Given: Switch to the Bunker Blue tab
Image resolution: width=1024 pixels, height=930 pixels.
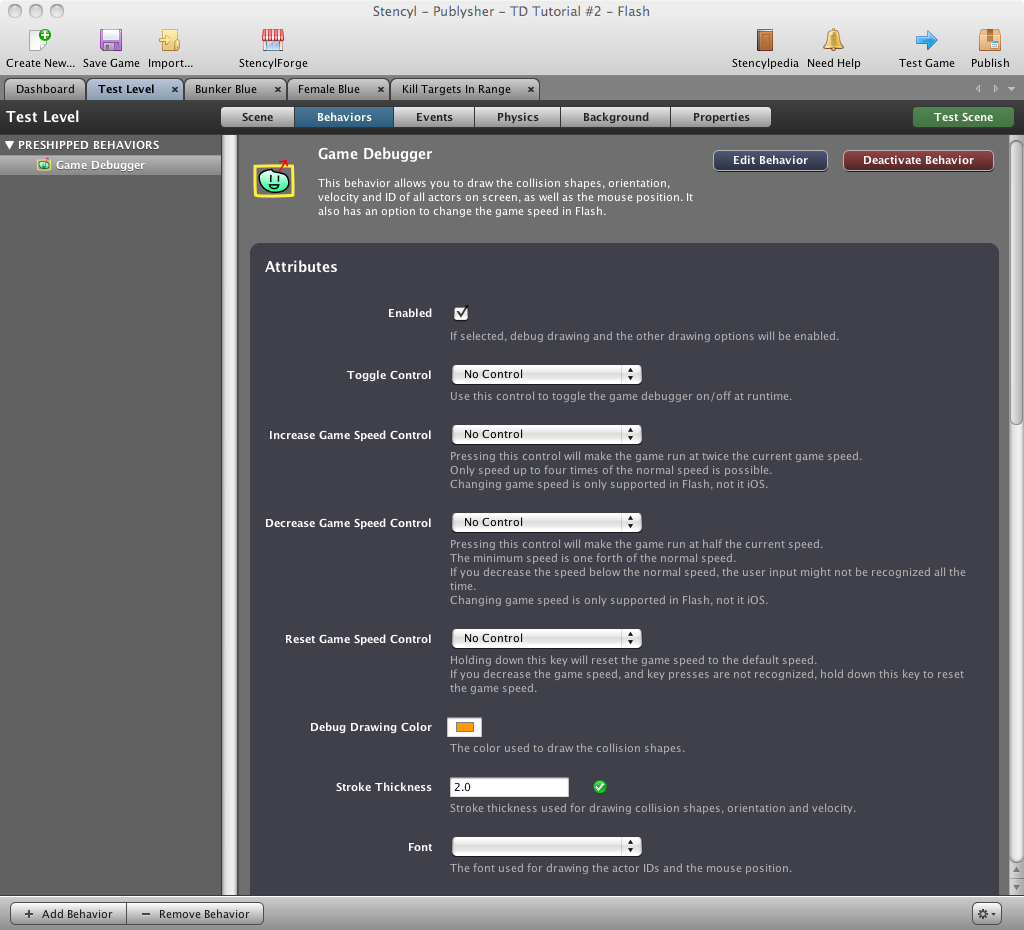Looking at the screenshot, I should (x=226, y=89).
